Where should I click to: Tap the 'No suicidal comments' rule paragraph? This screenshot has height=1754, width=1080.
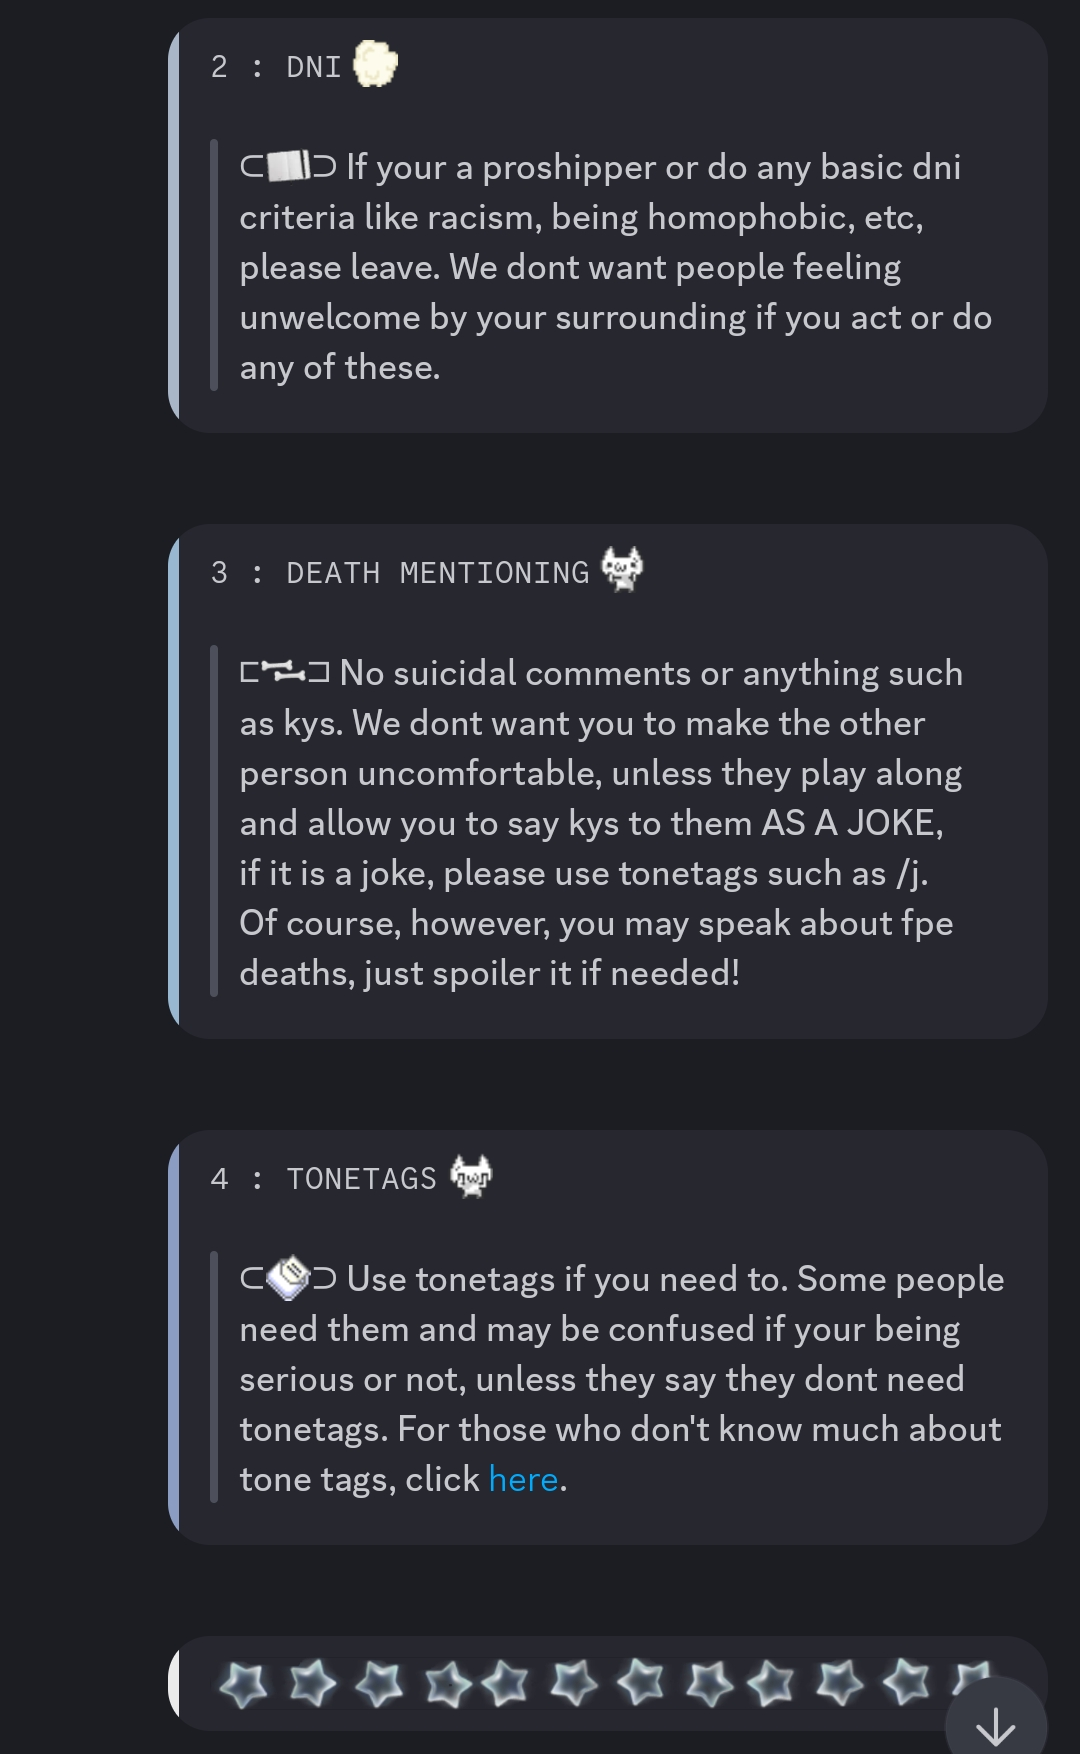pos(600,773)
